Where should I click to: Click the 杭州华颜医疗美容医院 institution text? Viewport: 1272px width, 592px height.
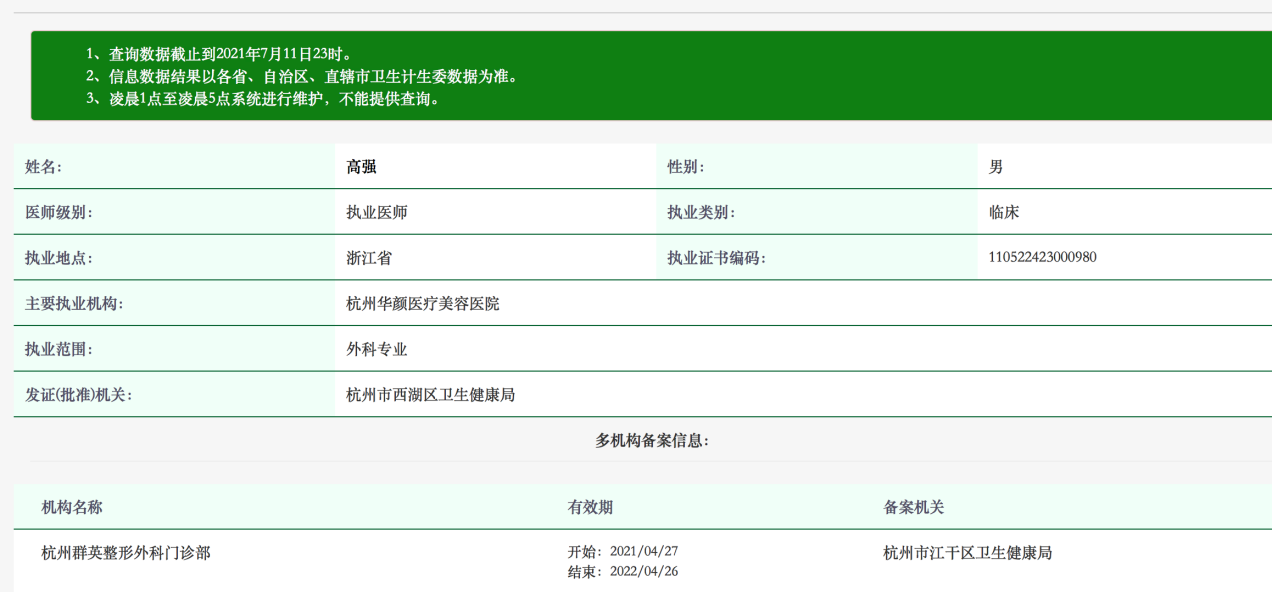tap(422, 303)
